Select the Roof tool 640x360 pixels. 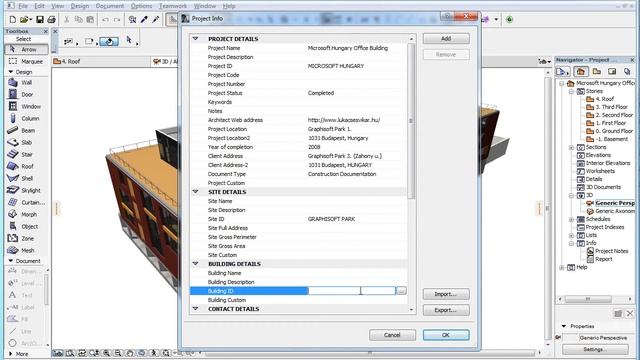coord(26,167)
